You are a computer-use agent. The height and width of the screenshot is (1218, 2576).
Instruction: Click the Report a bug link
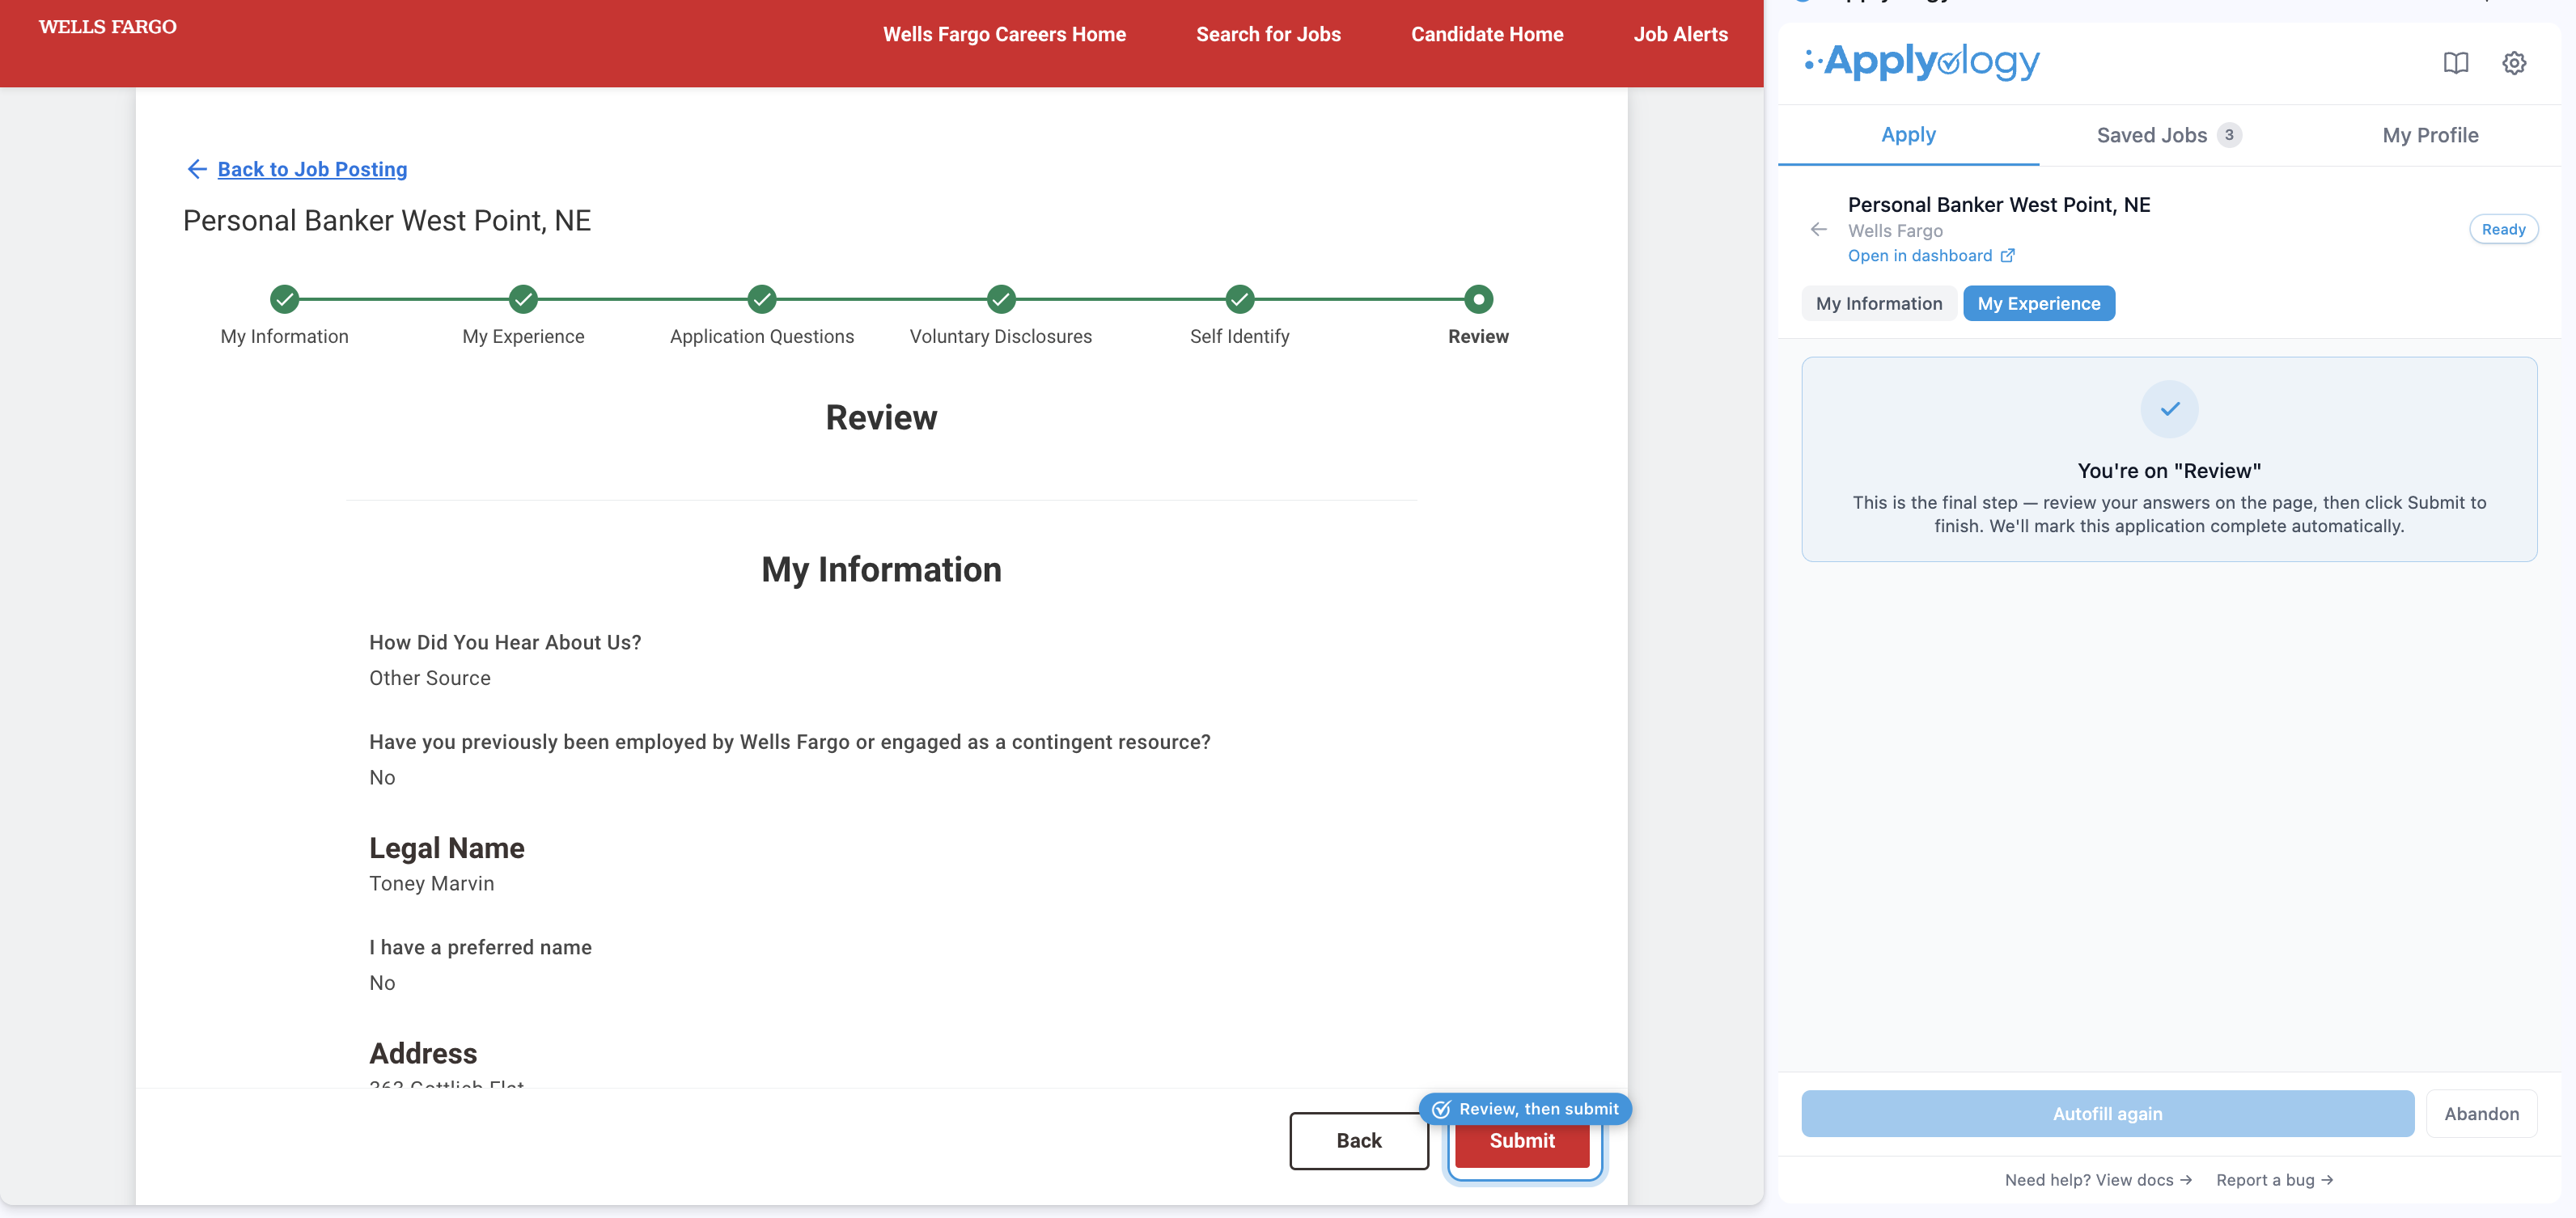click(x=2274, y=1180)
